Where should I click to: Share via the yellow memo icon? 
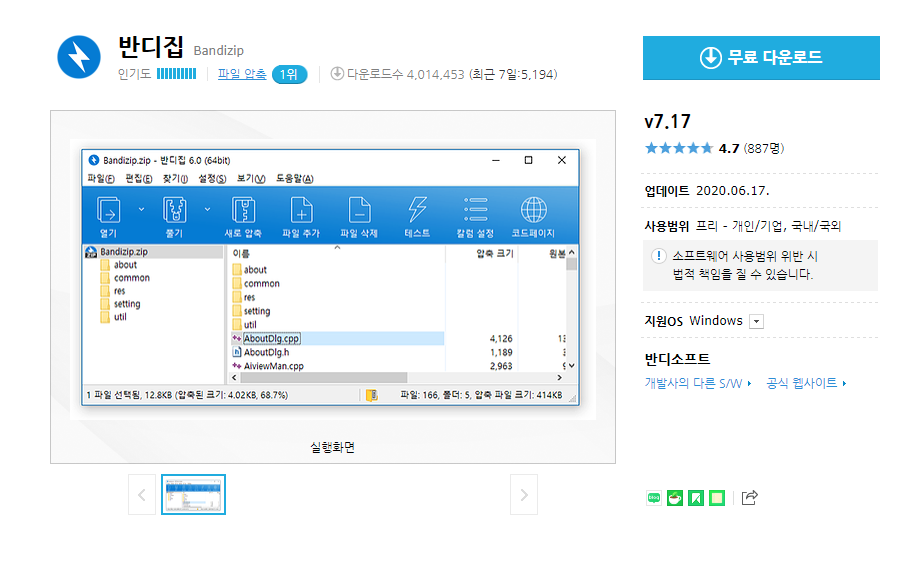pyautogui.click(x=717, y=498)
